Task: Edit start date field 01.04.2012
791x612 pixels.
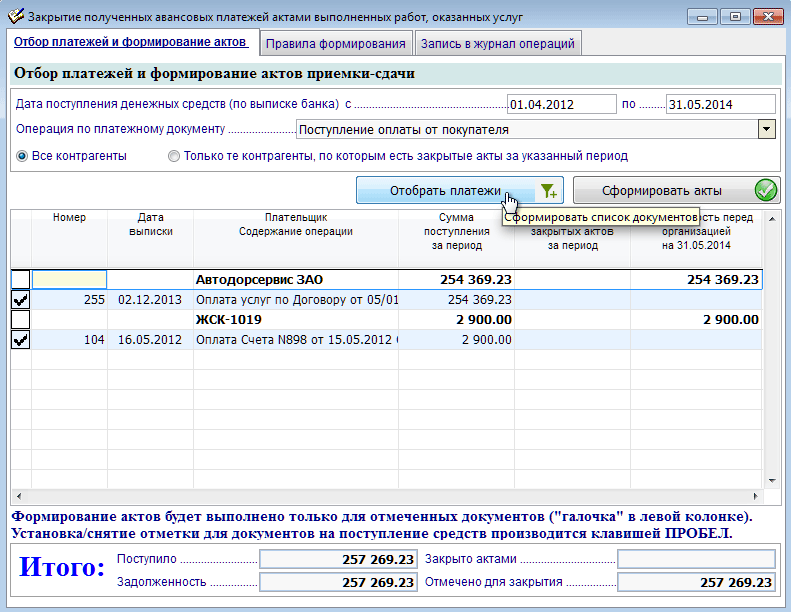Action: [x=561, y=104]
